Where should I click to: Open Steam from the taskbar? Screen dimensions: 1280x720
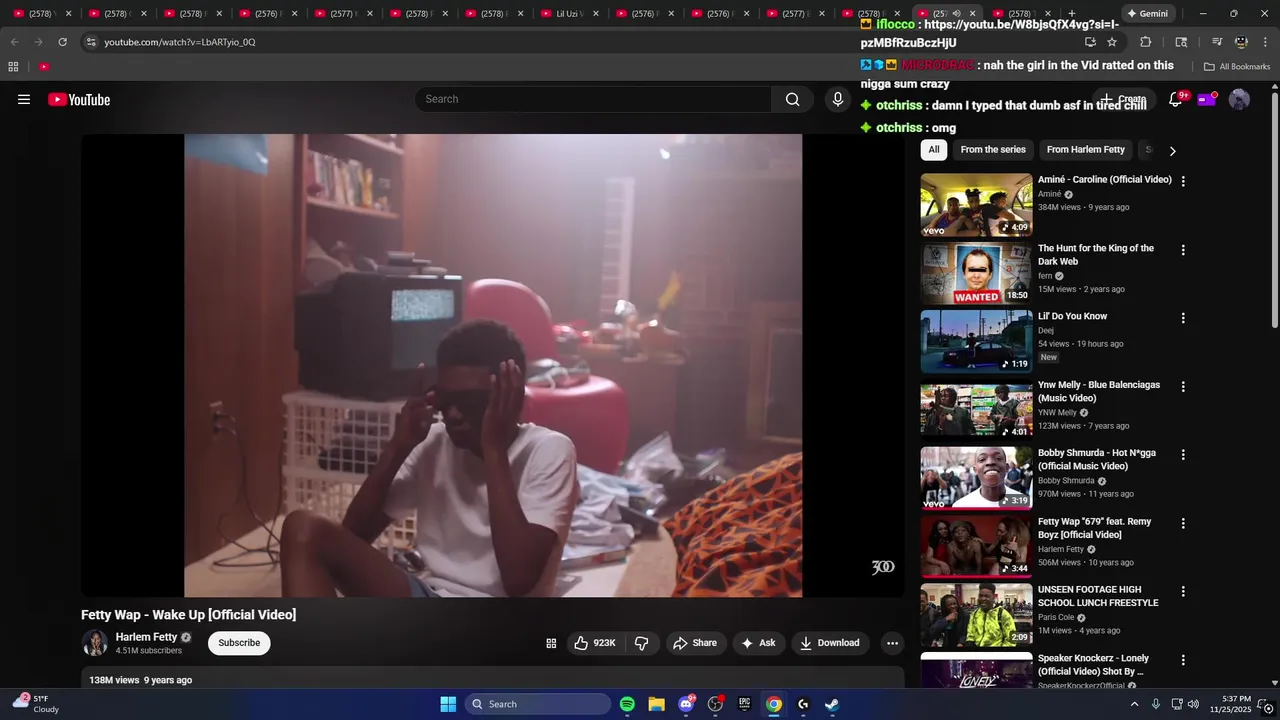tap(832, 704)
